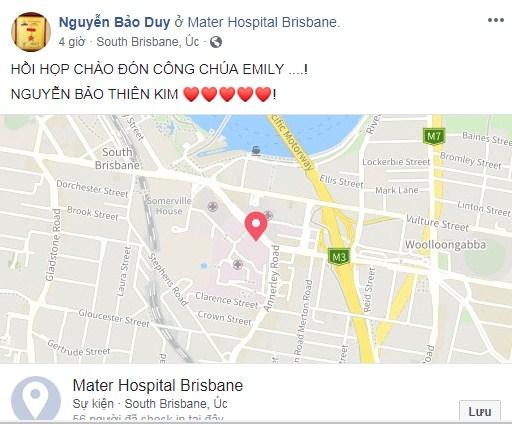Open Nguyễn Bảo Duy's profile picture
This screenshot has height=424, width=512.
[x=31, y=32]
